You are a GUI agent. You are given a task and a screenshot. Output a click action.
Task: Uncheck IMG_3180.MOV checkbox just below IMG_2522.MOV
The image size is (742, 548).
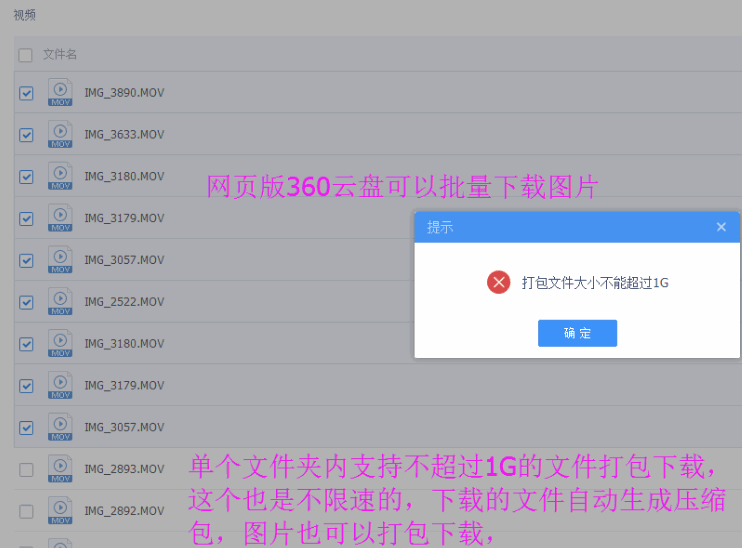click(26, 344)
